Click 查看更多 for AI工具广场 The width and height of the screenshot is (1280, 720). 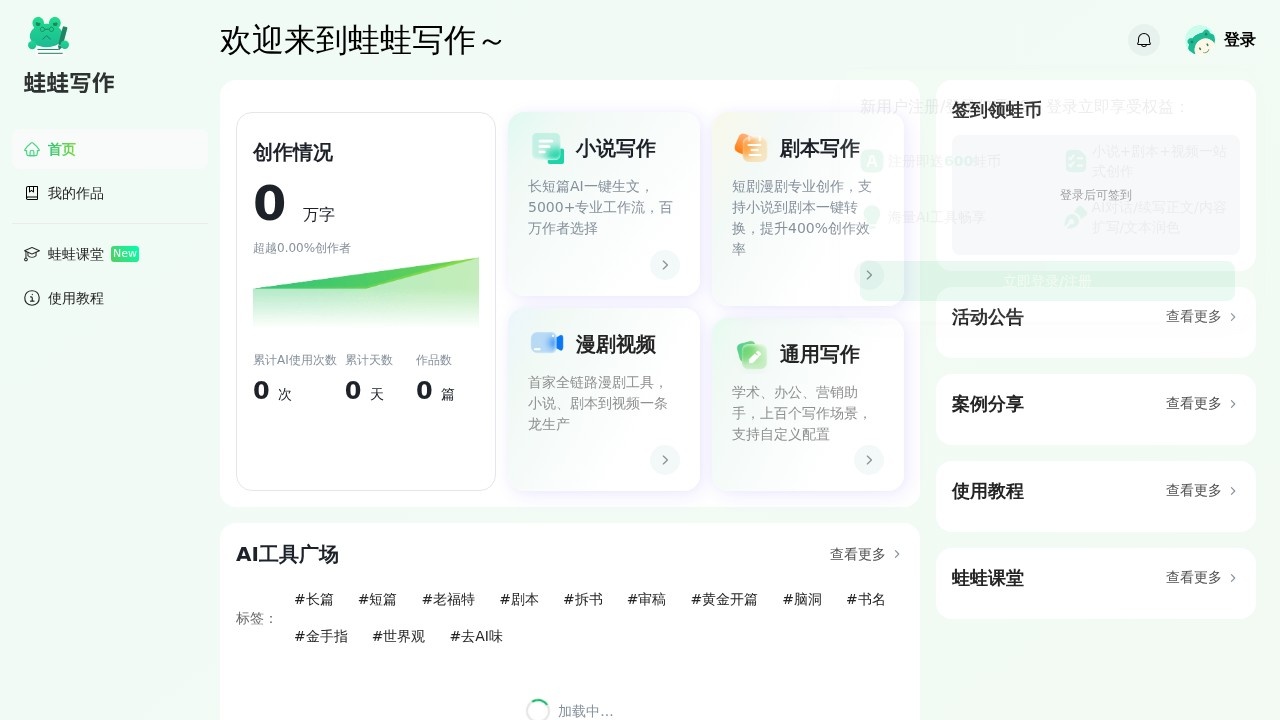point(866,554)
